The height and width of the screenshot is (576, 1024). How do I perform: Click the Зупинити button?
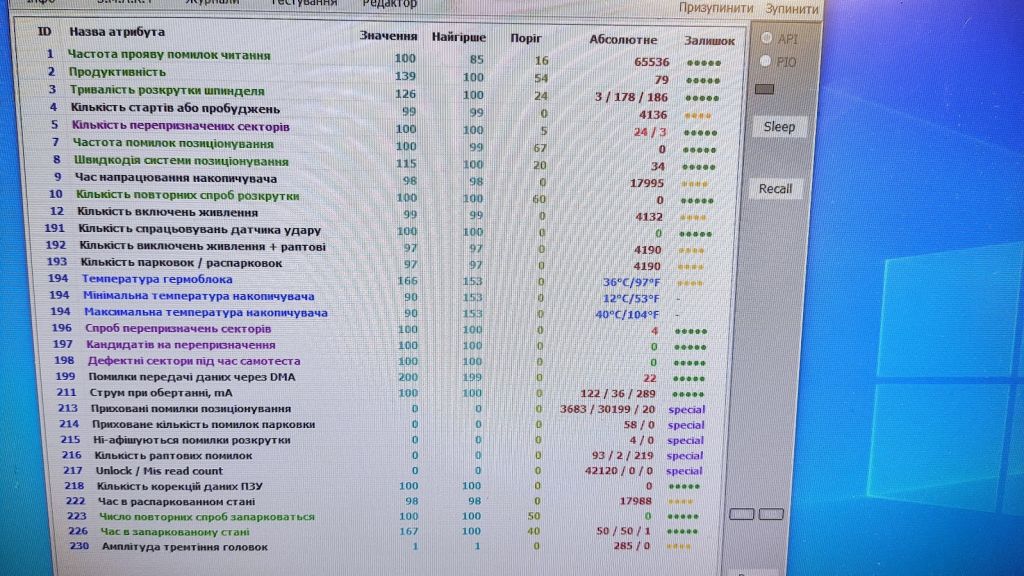[x=792, y=8]
